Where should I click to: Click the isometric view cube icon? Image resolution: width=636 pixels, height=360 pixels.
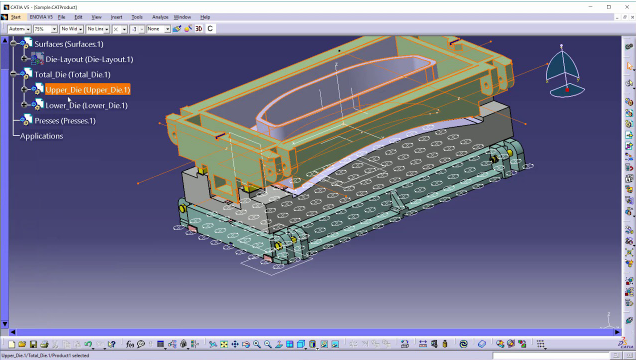point(301,344)
